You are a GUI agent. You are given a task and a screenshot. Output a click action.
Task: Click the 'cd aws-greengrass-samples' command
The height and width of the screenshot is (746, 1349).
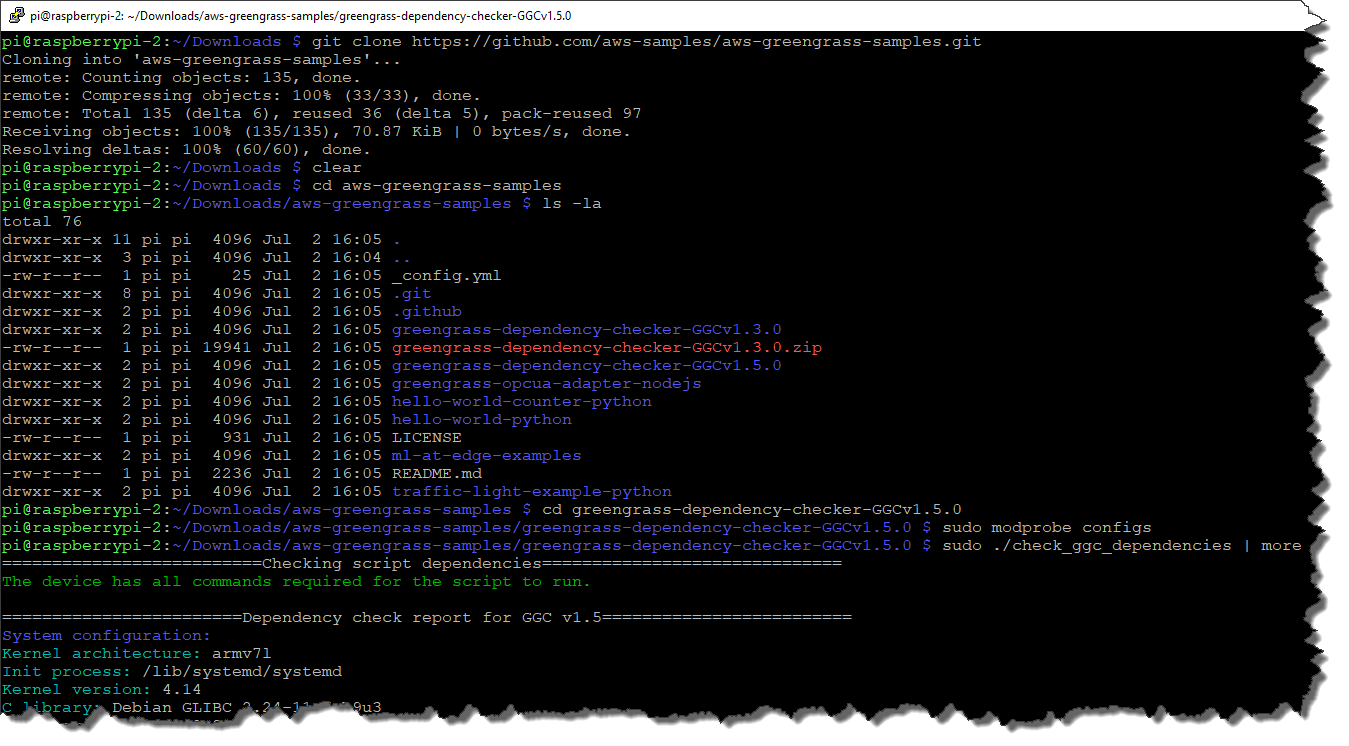[x=437, y=186]
